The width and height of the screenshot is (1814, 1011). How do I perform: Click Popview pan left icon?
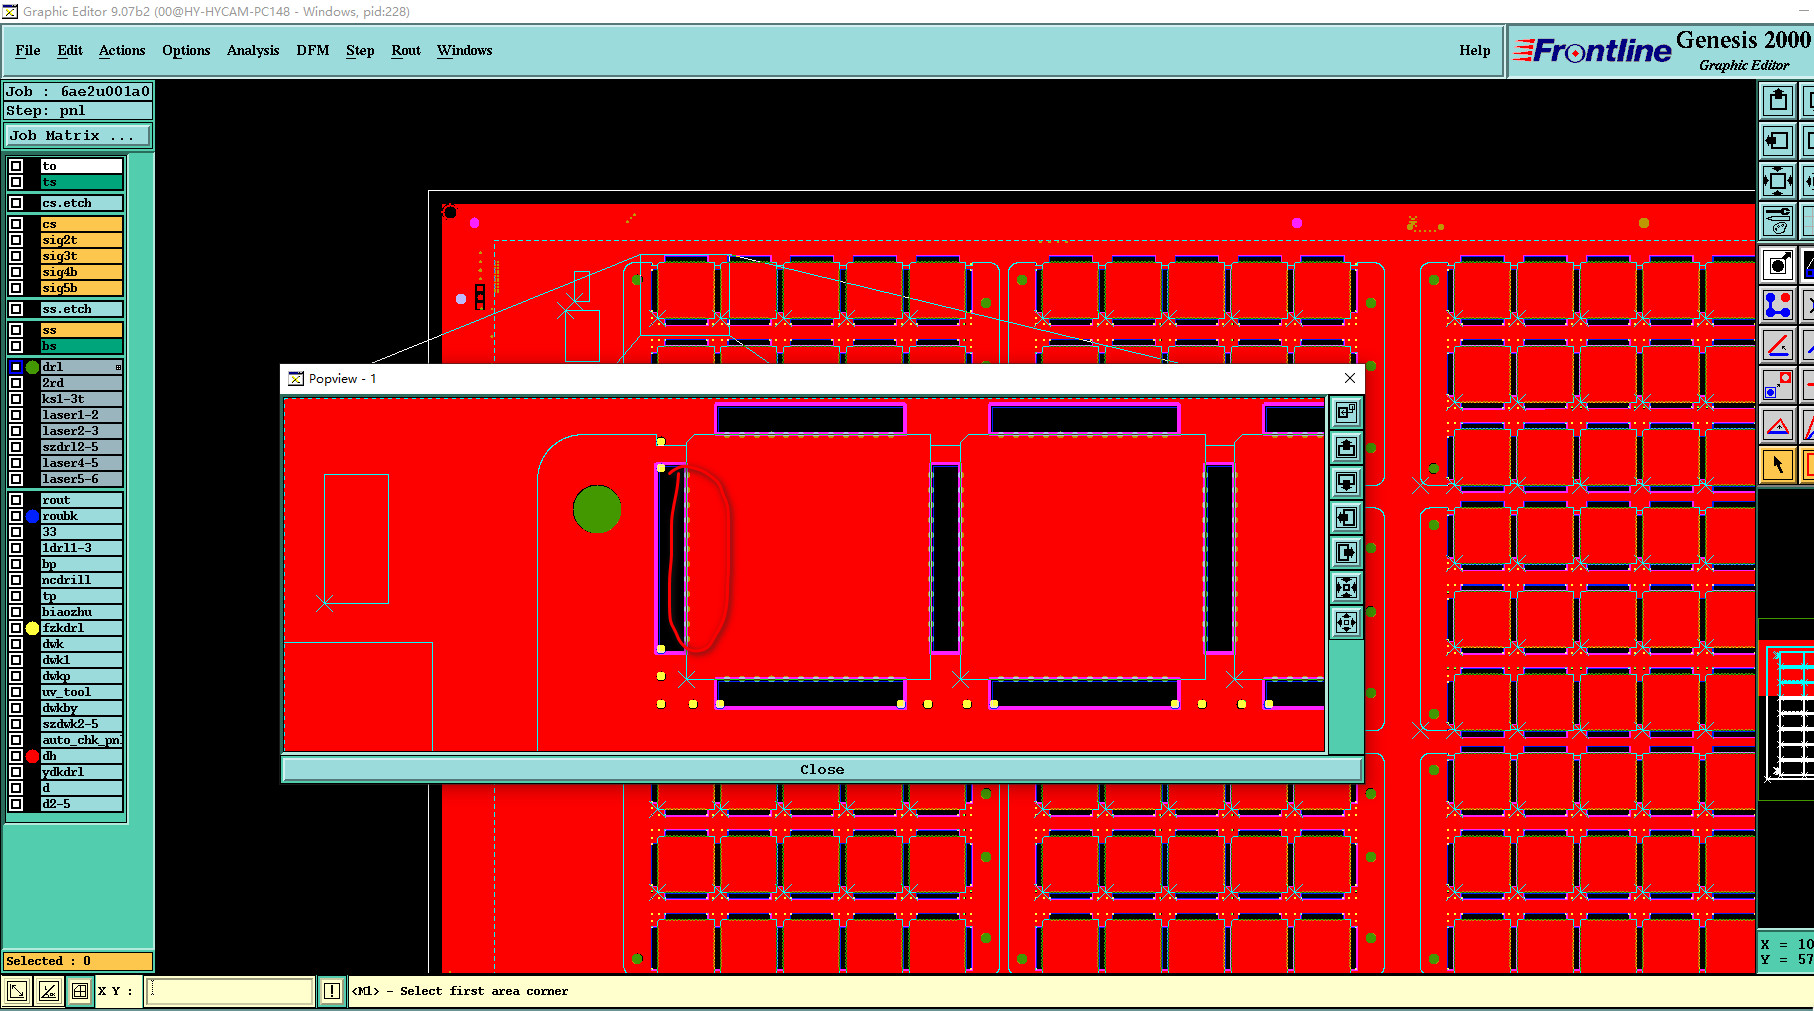point(1347,517)
